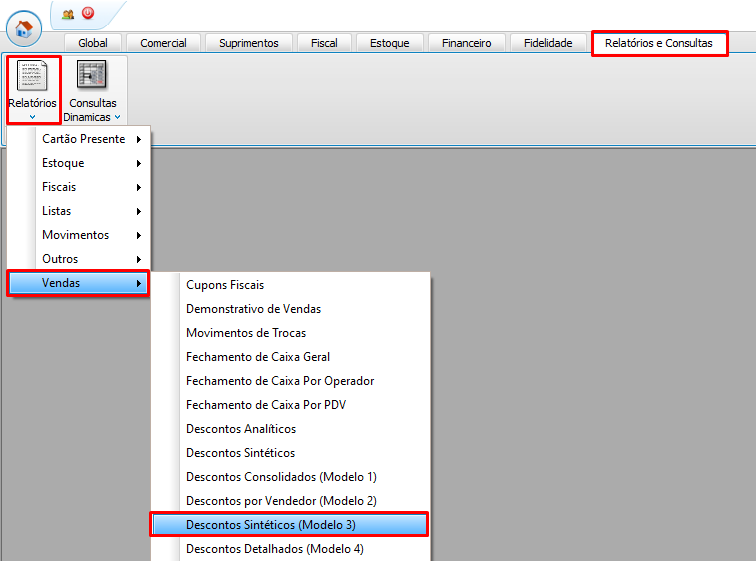Click the home application button icon
This screenshot has height=561, width=756.
pos(24,29)
